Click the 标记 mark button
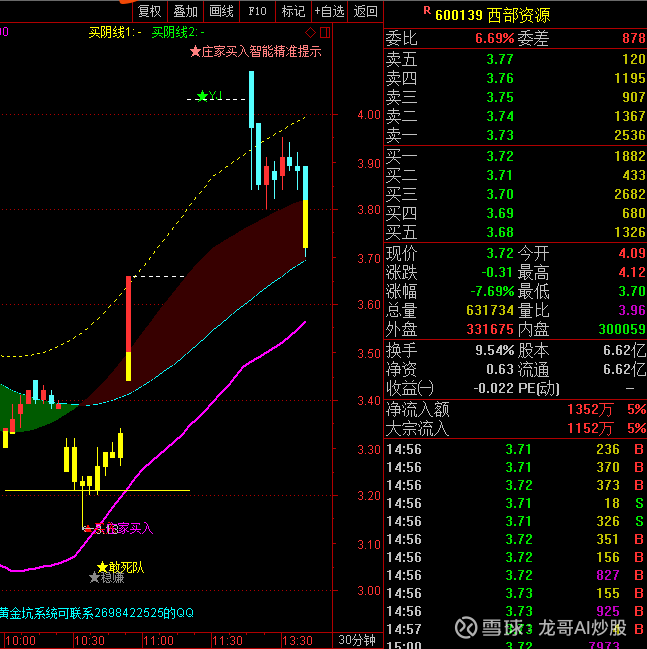This screenshot has width=647, height=649. (x=293, y=11)
